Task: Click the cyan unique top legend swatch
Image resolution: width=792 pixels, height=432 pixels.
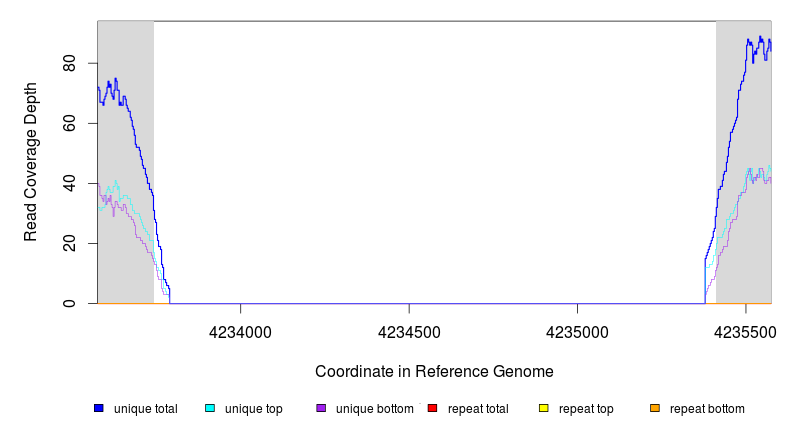Action: [210, 408]
